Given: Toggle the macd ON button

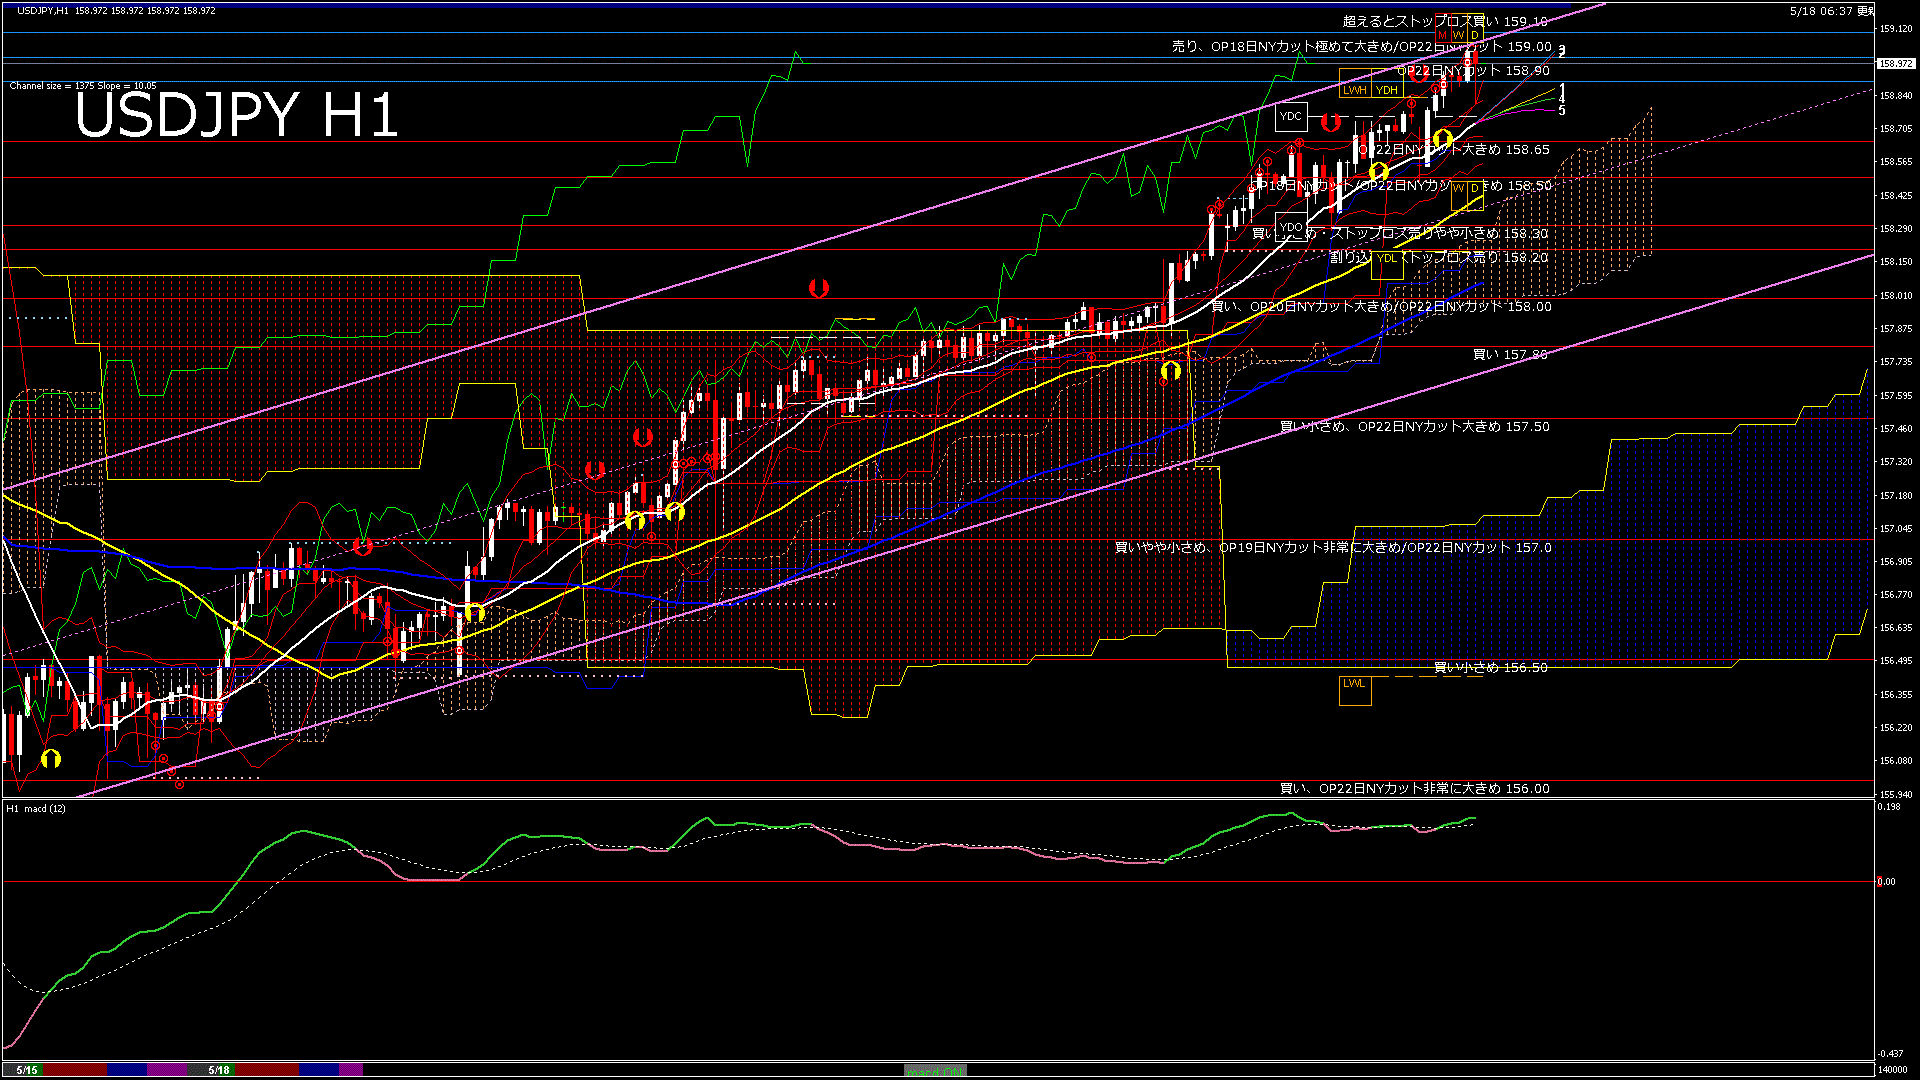Looking at the screenshot, I should (x=935, y=1071).
